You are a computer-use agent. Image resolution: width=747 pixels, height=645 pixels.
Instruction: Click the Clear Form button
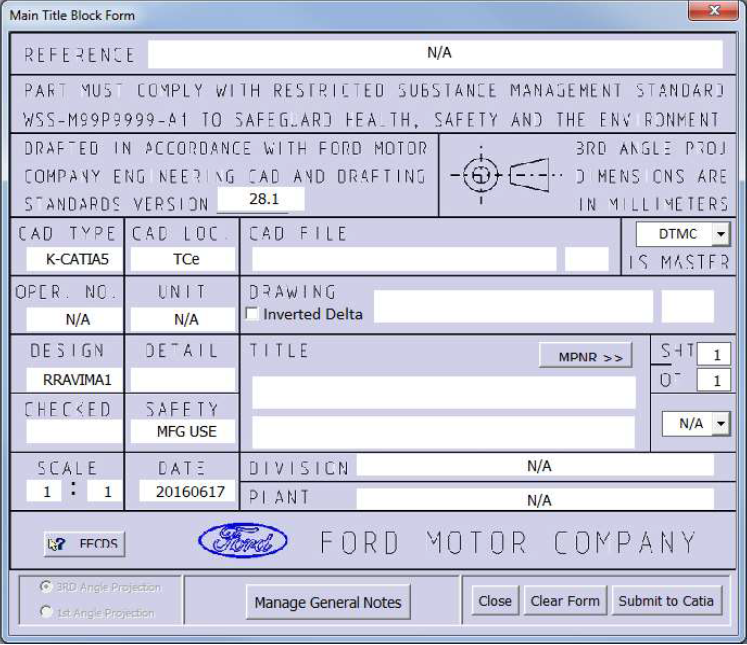click(x=565, y=601)
